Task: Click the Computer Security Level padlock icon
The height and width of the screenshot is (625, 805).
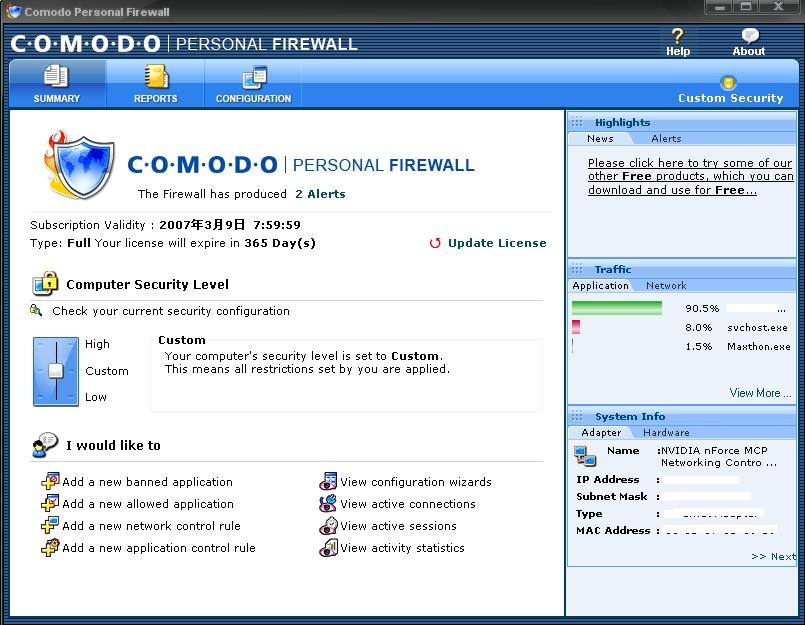Action: click(x=45, y=283)
